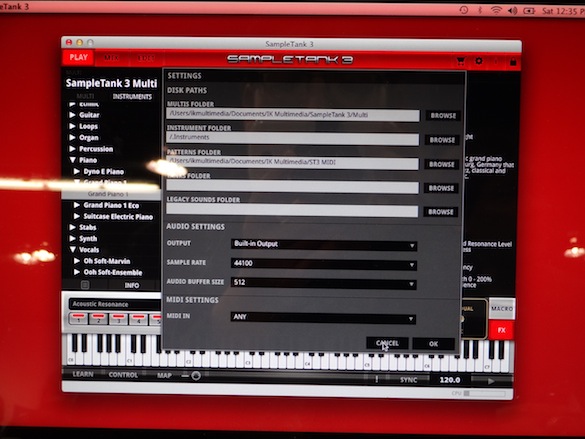The image size is (585, 439).
Task: Browse for the Legacy Sounds folder
Action: click(x=441, y=212)
